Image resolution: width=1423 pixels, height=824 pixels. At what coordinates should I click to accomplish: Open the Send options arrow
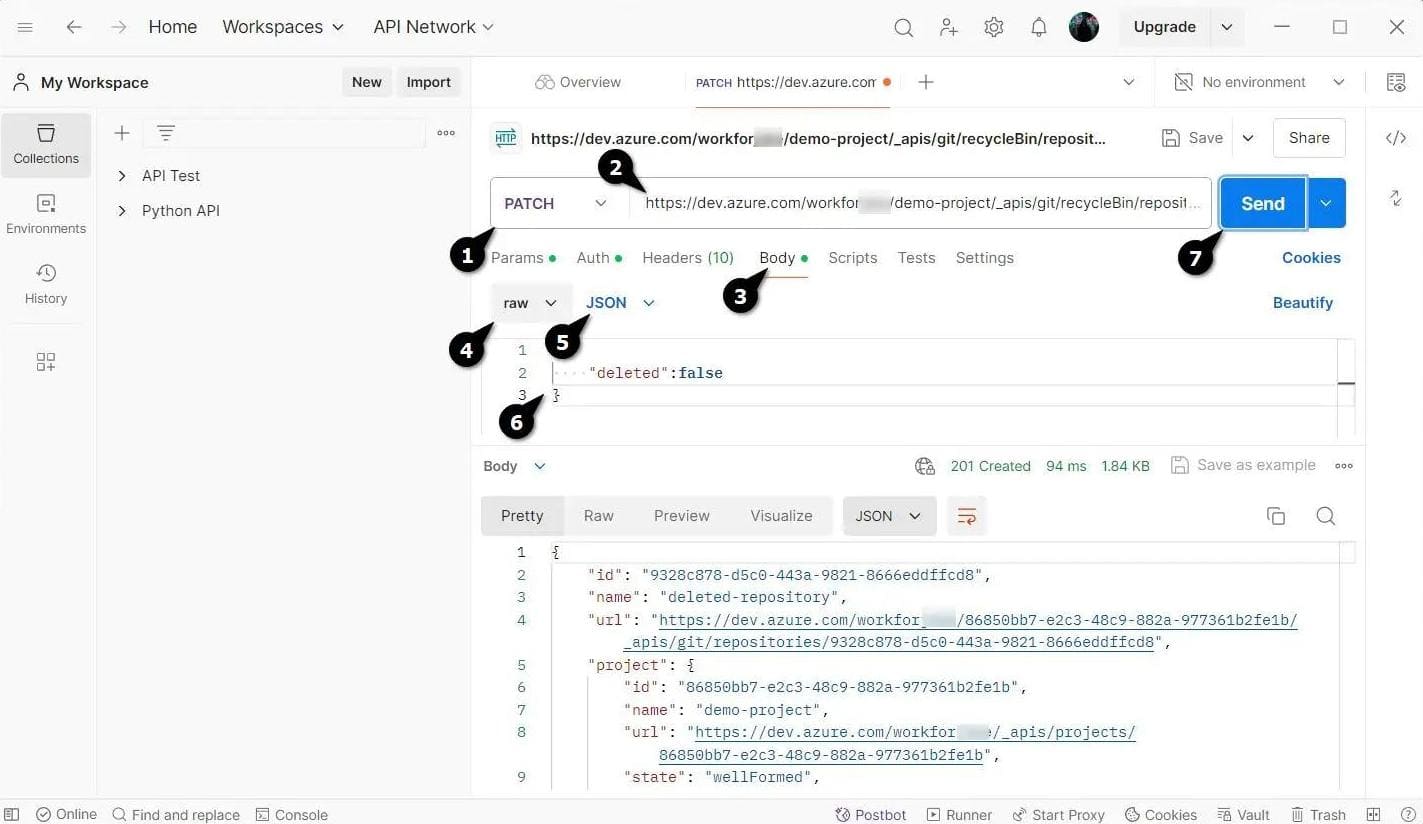pos(1326,203)
